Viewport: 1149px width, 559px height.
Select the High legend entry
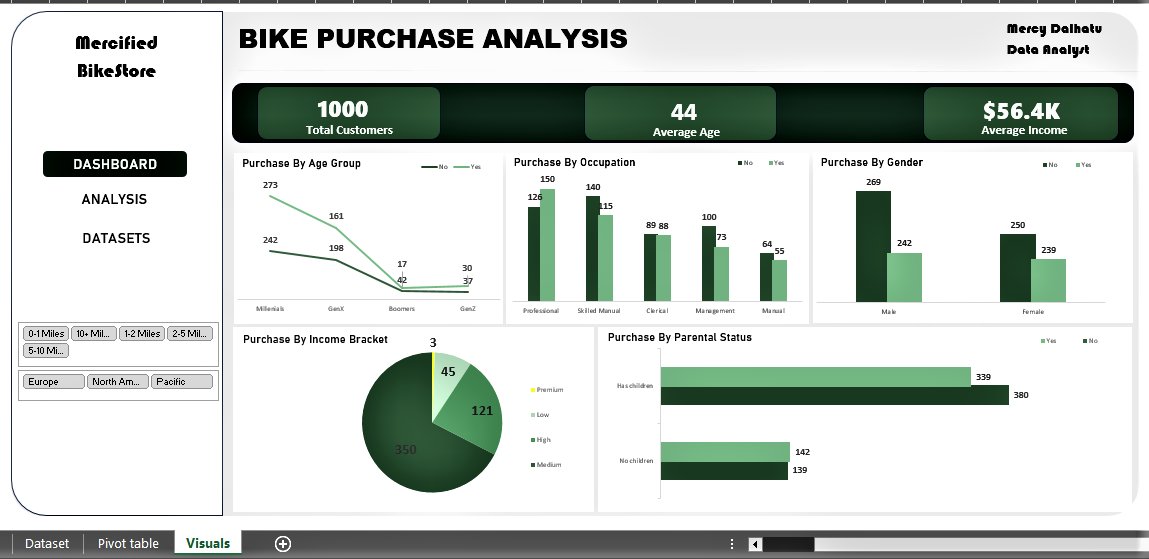540,440
